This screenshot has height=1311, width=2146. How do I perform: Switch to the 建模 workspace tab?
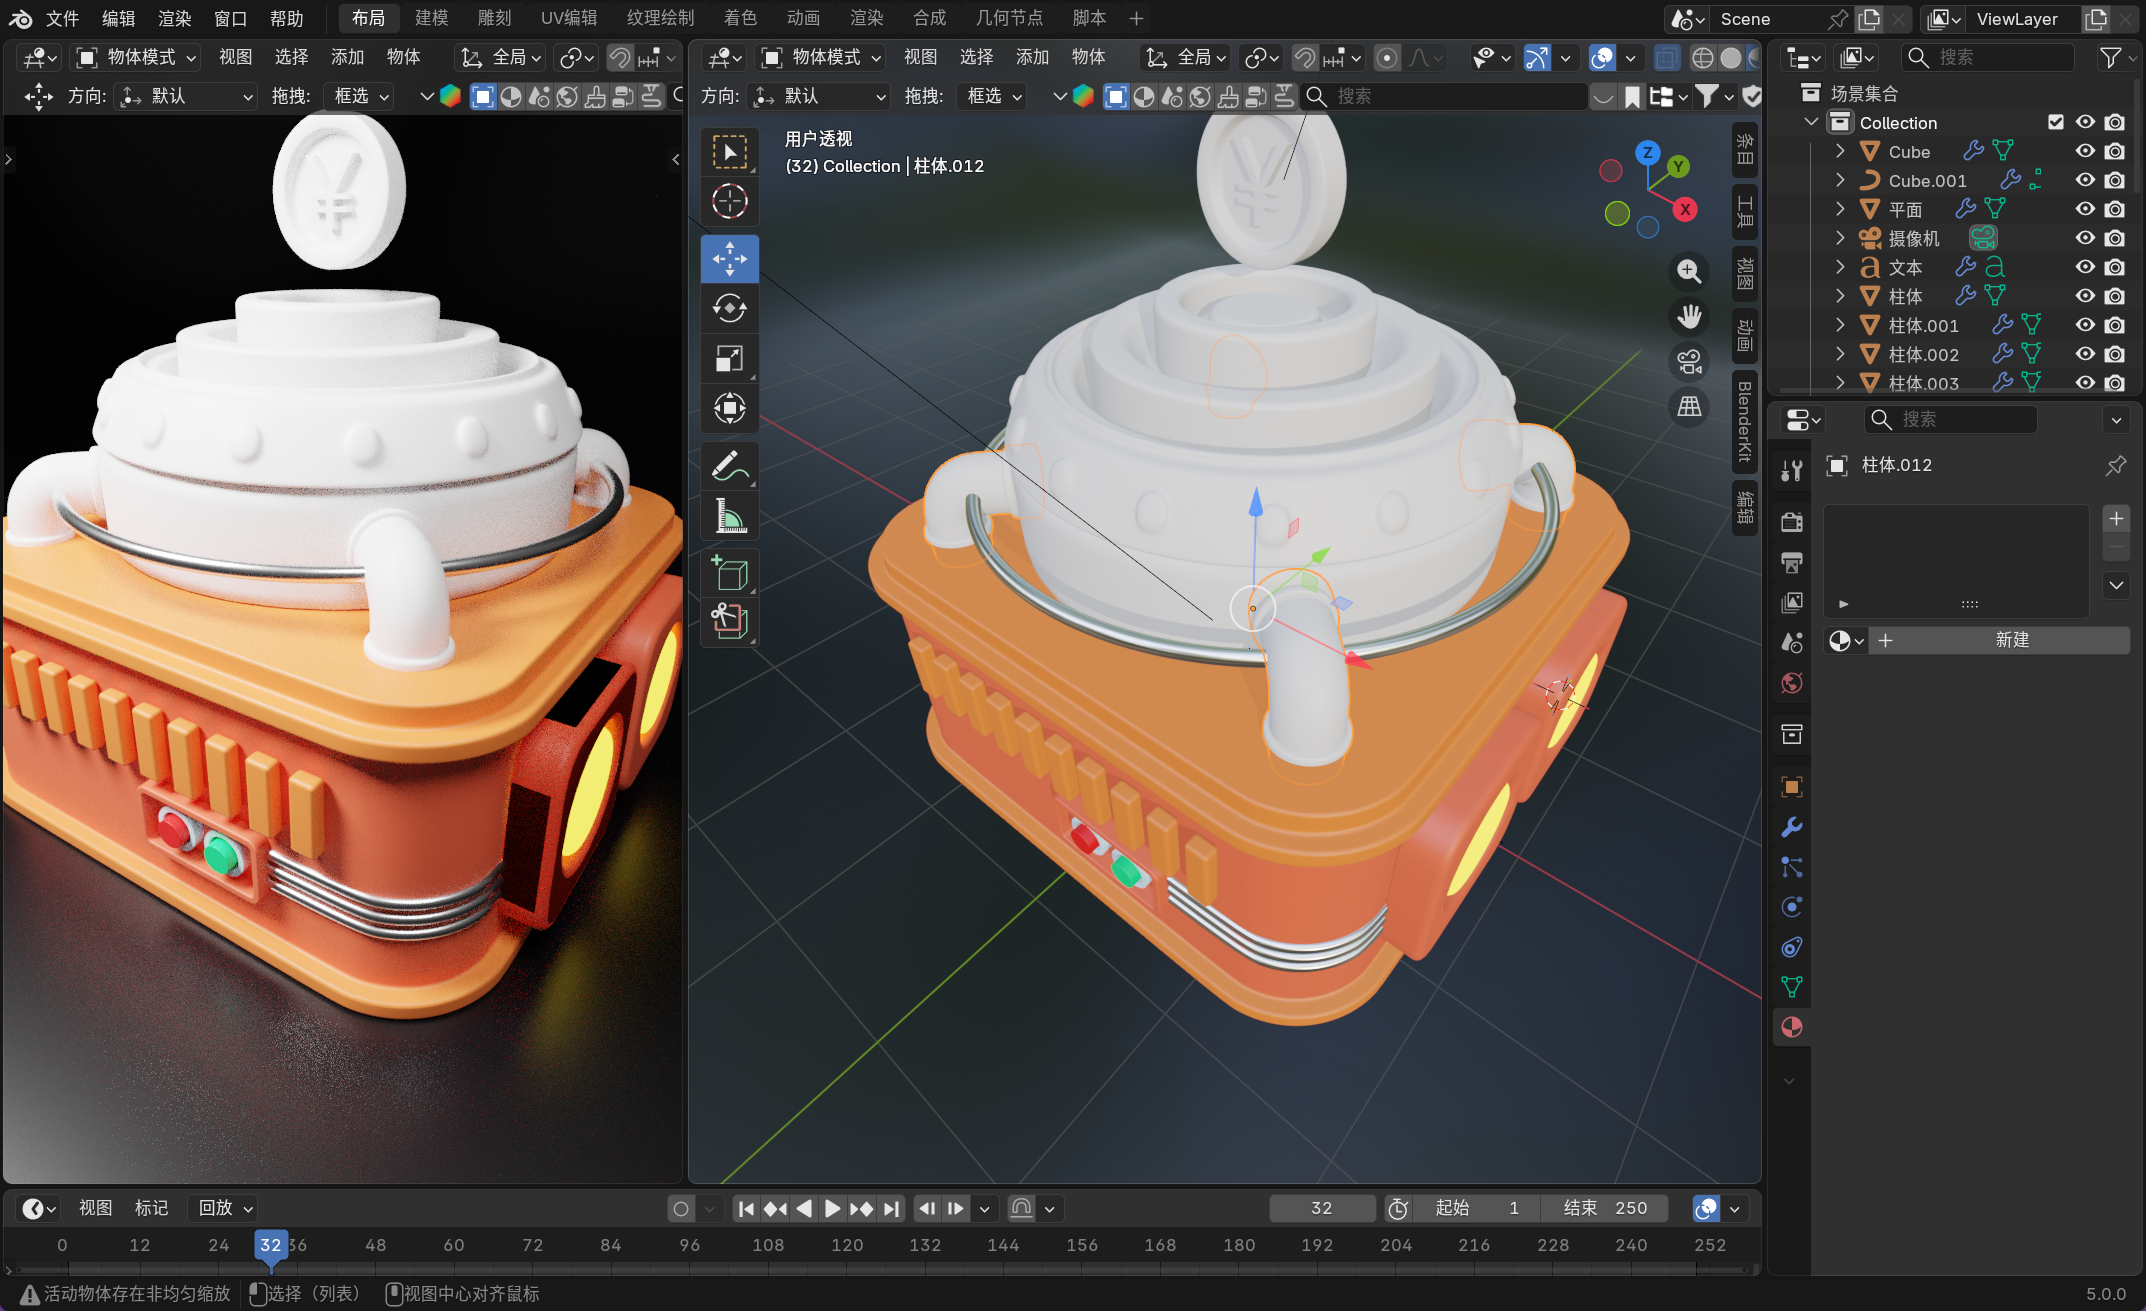(431, 18)
